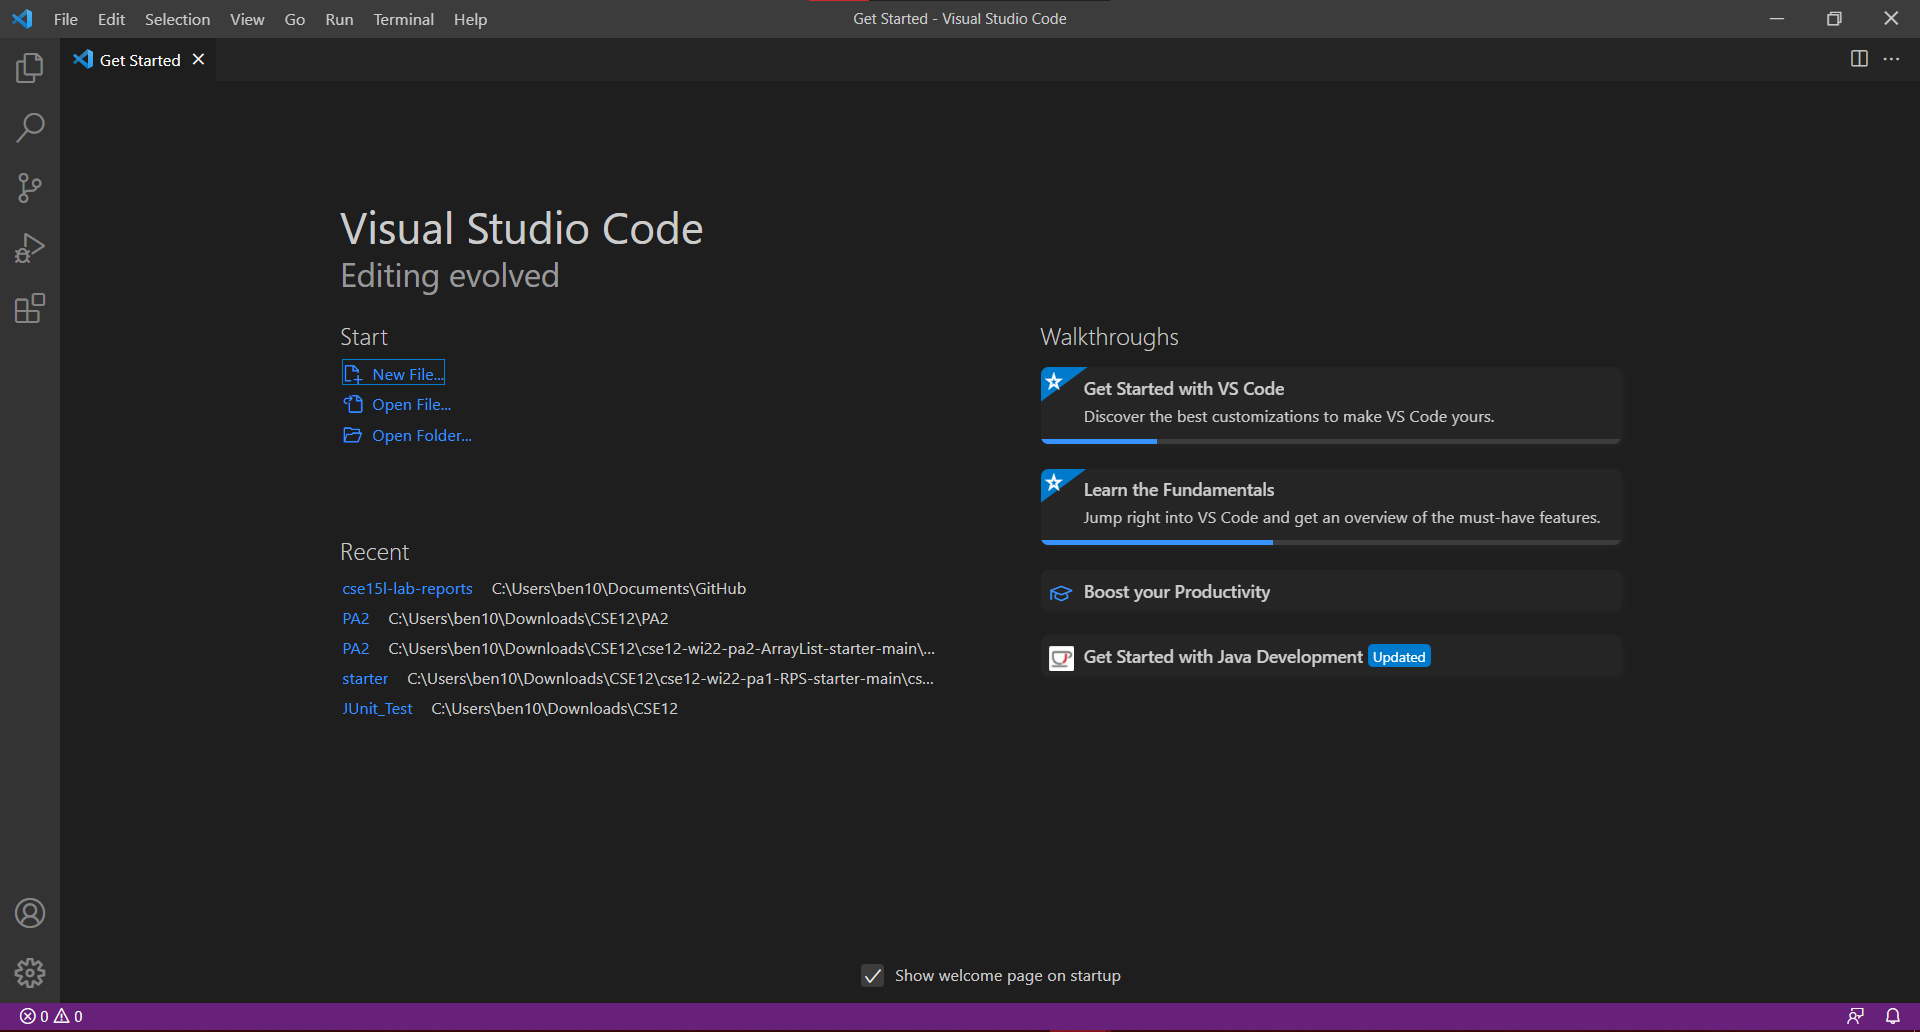Open recent JUnit_Test folder
1920x1032 pixels.
pyautogui.click(x=377, y=709)
